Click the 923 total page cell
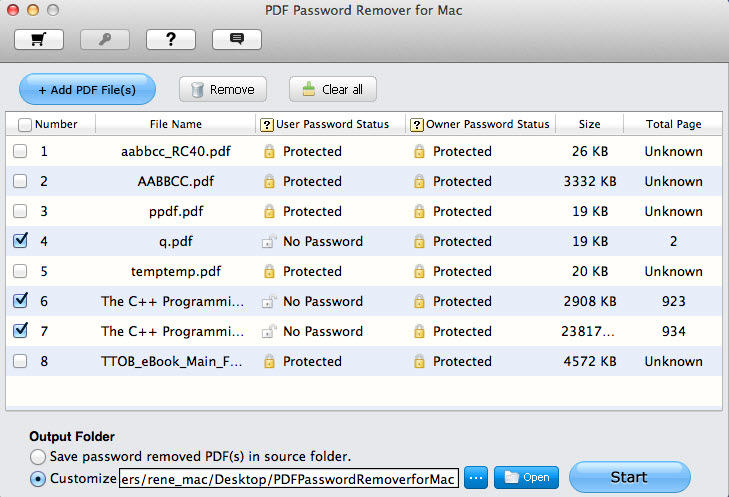 (x=673, y=301)
